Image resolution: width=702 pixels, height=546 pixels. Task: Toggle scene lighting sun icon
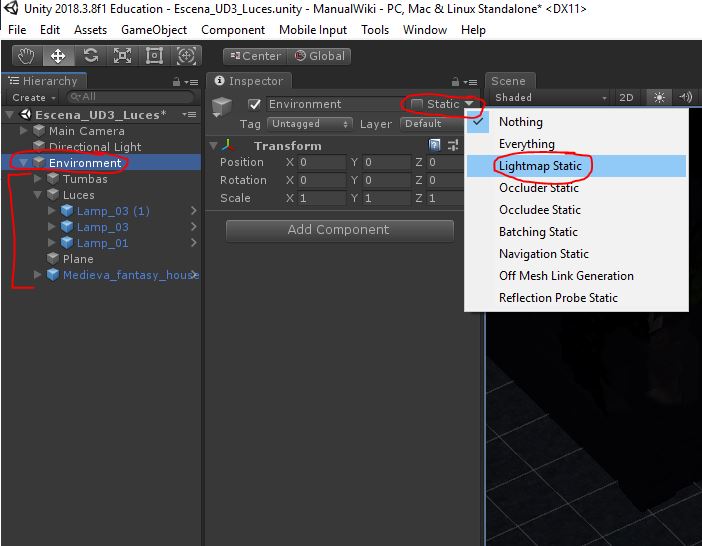[x=659, y=97]
